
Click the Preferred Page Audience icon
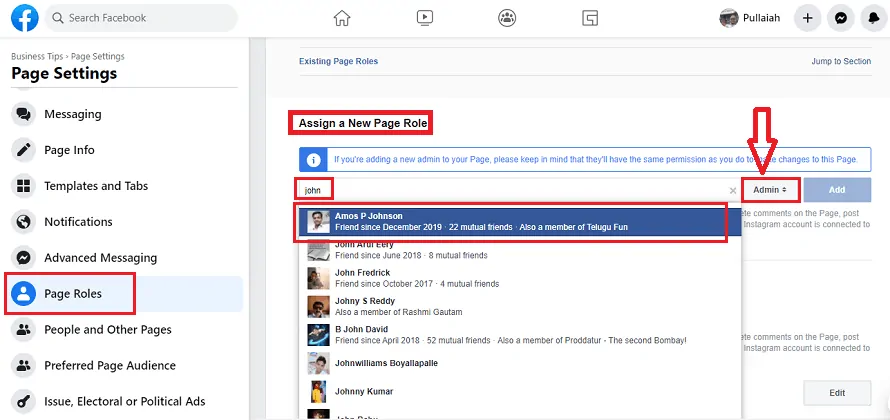pyautogui.click(x=23, y=366)
